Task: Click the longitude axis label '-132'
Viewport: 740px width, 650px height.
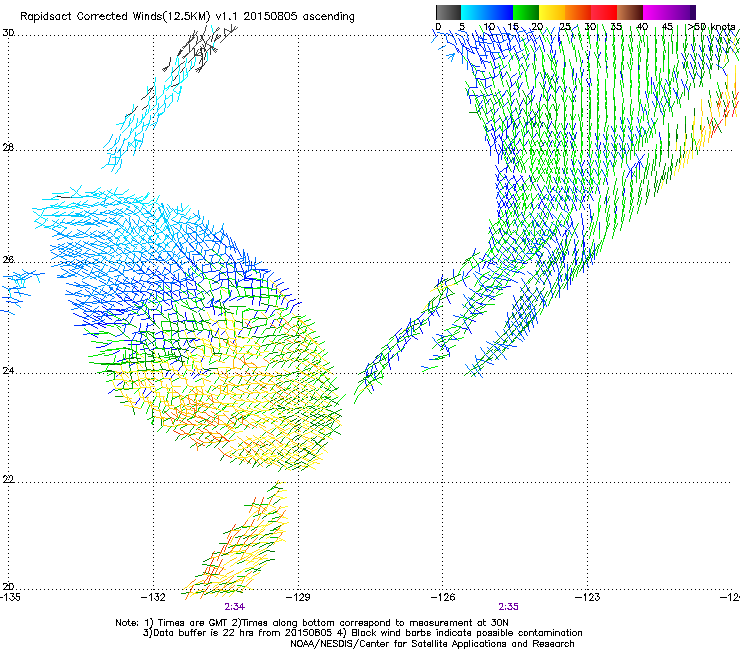Action: tap(153, 597)
